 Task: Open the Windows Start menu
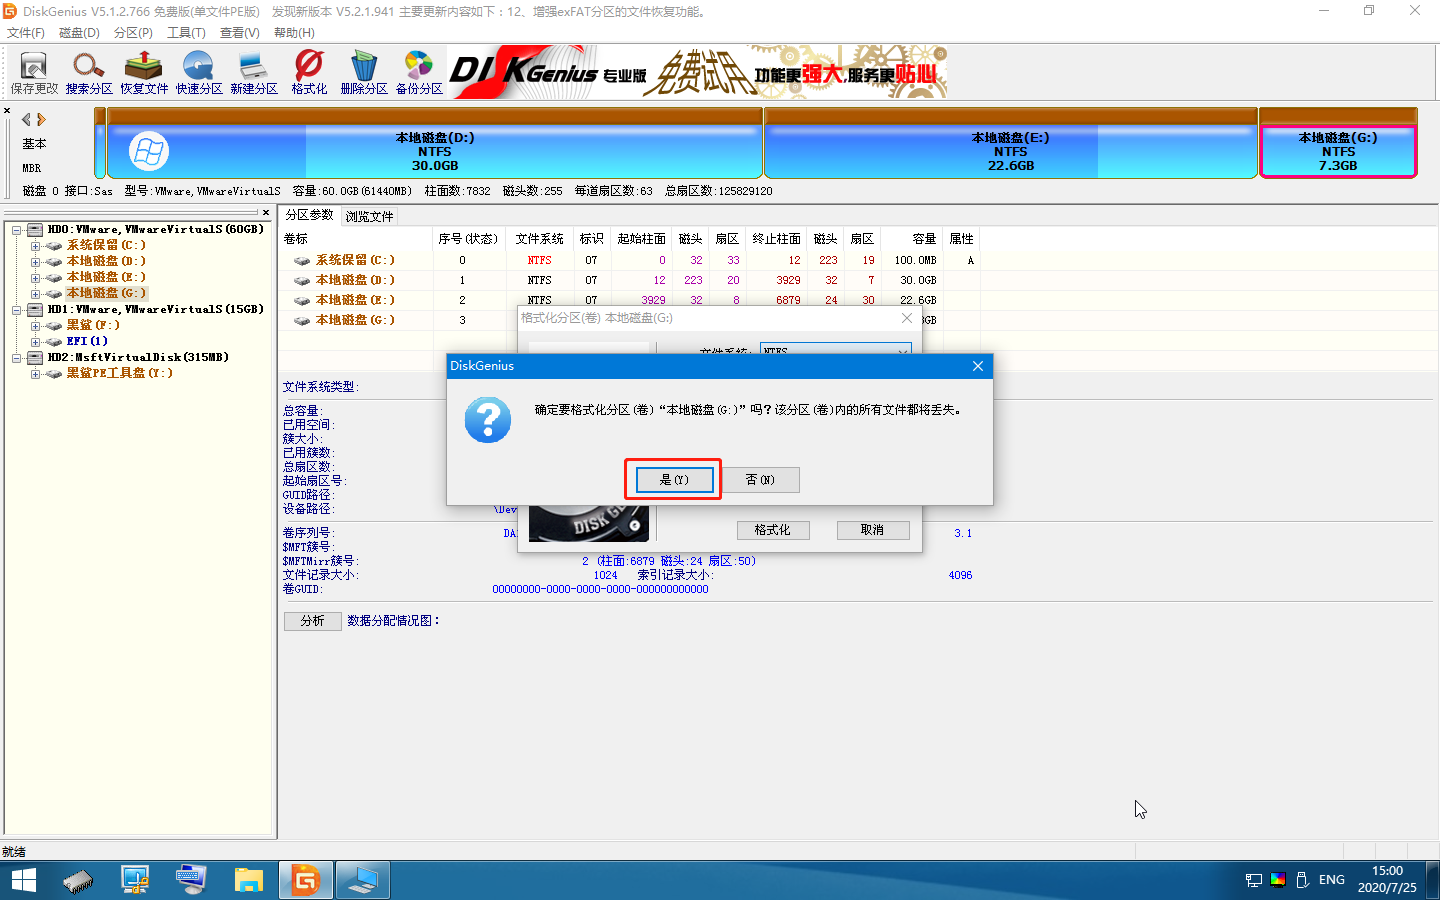[x=23, y=880]
